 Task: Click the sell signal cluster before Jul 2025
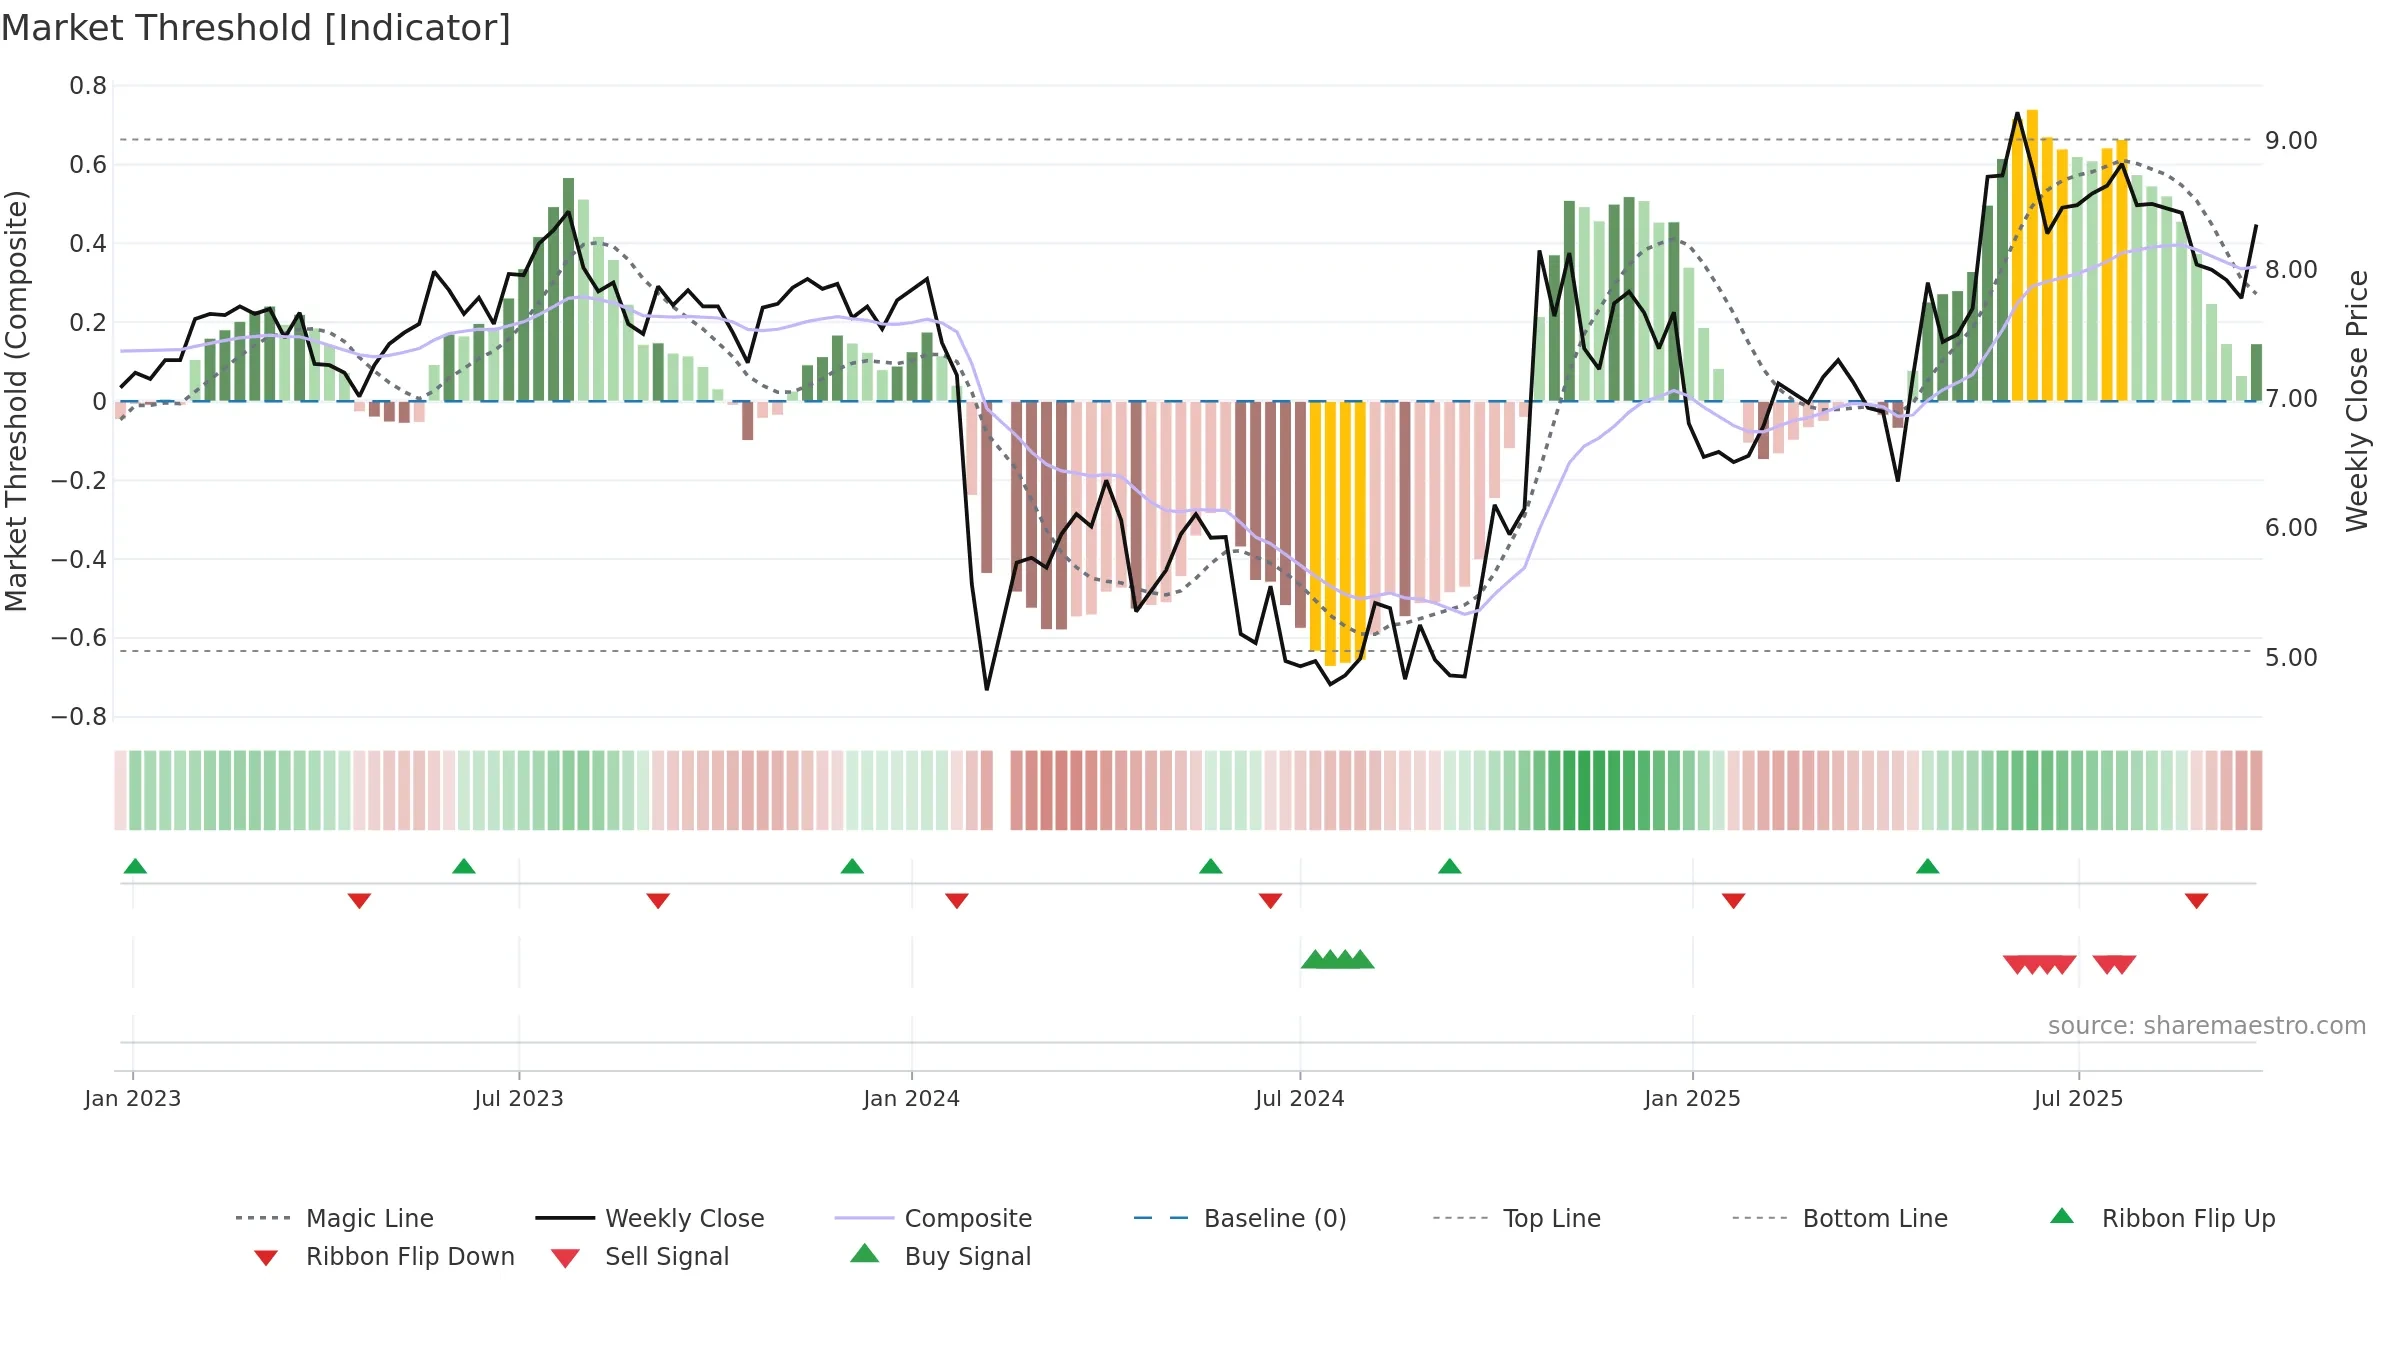tap(2040, 965)
